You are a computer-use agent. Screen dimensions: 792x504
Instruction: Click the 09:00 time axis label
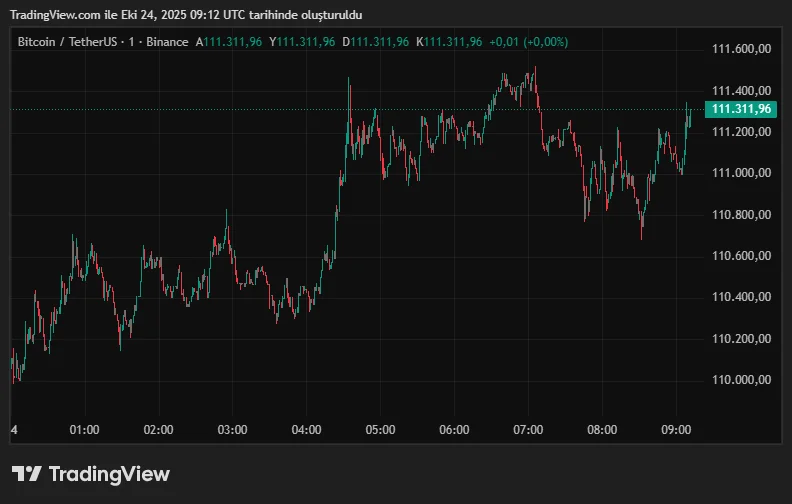[x=676, y=430]
